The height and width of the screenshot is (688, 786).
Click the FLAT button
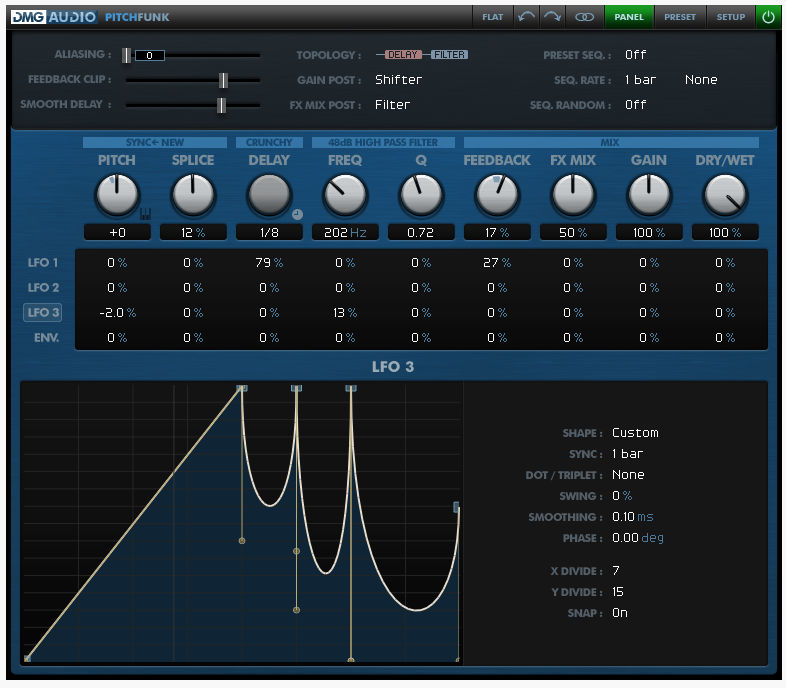[492, 17]
